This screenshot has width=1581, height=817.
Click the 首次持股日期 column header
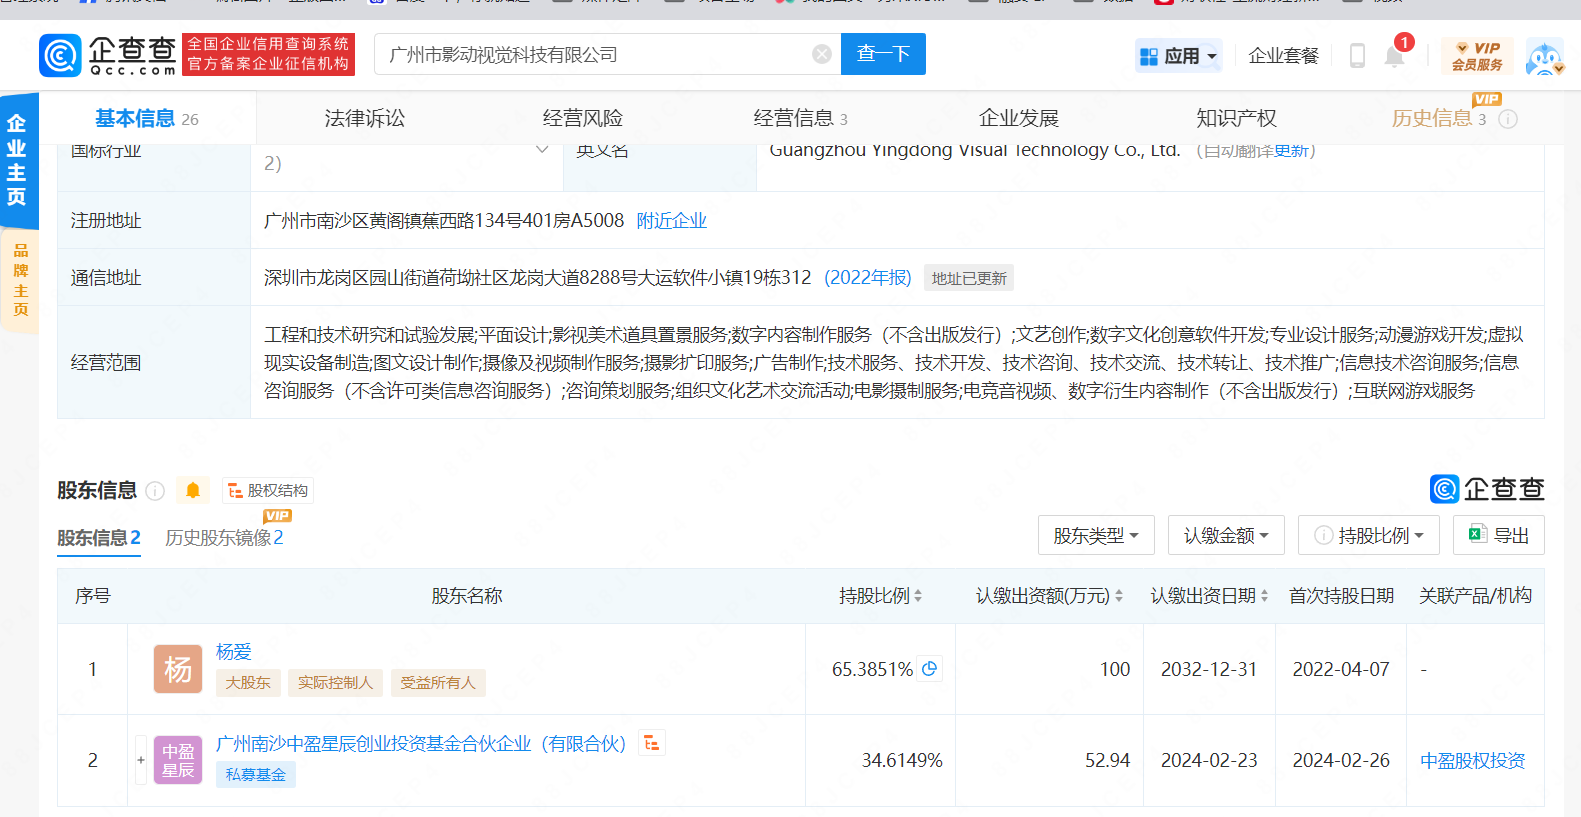pyautogui.click(x=1341, y=596)
